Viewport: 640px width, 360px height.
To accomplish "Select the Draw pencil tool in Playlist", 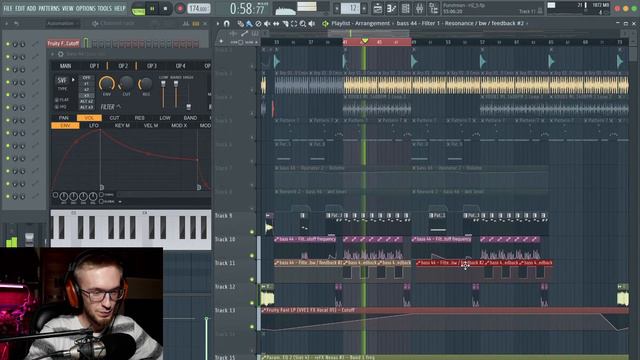I will [240, 24].
